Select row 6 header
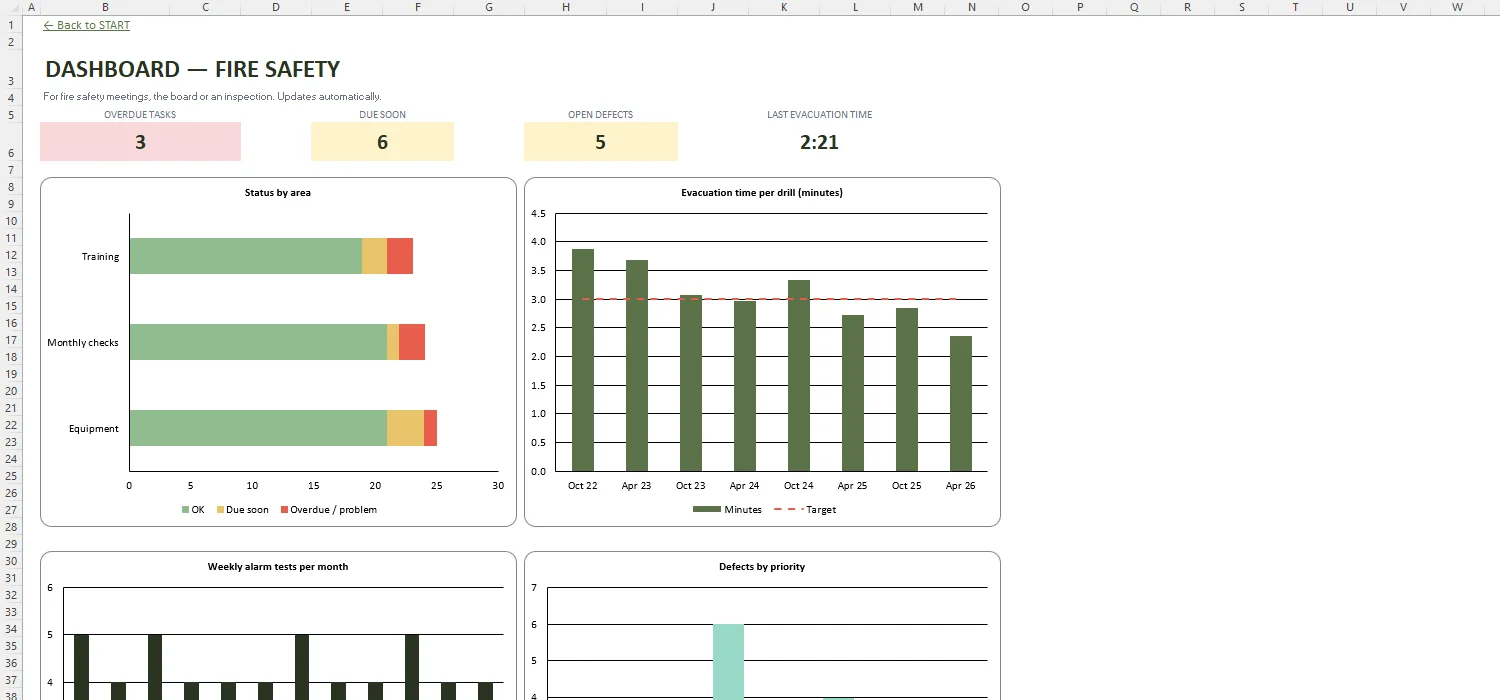This screenshot has width=1500, height=700. pos(11,142)
